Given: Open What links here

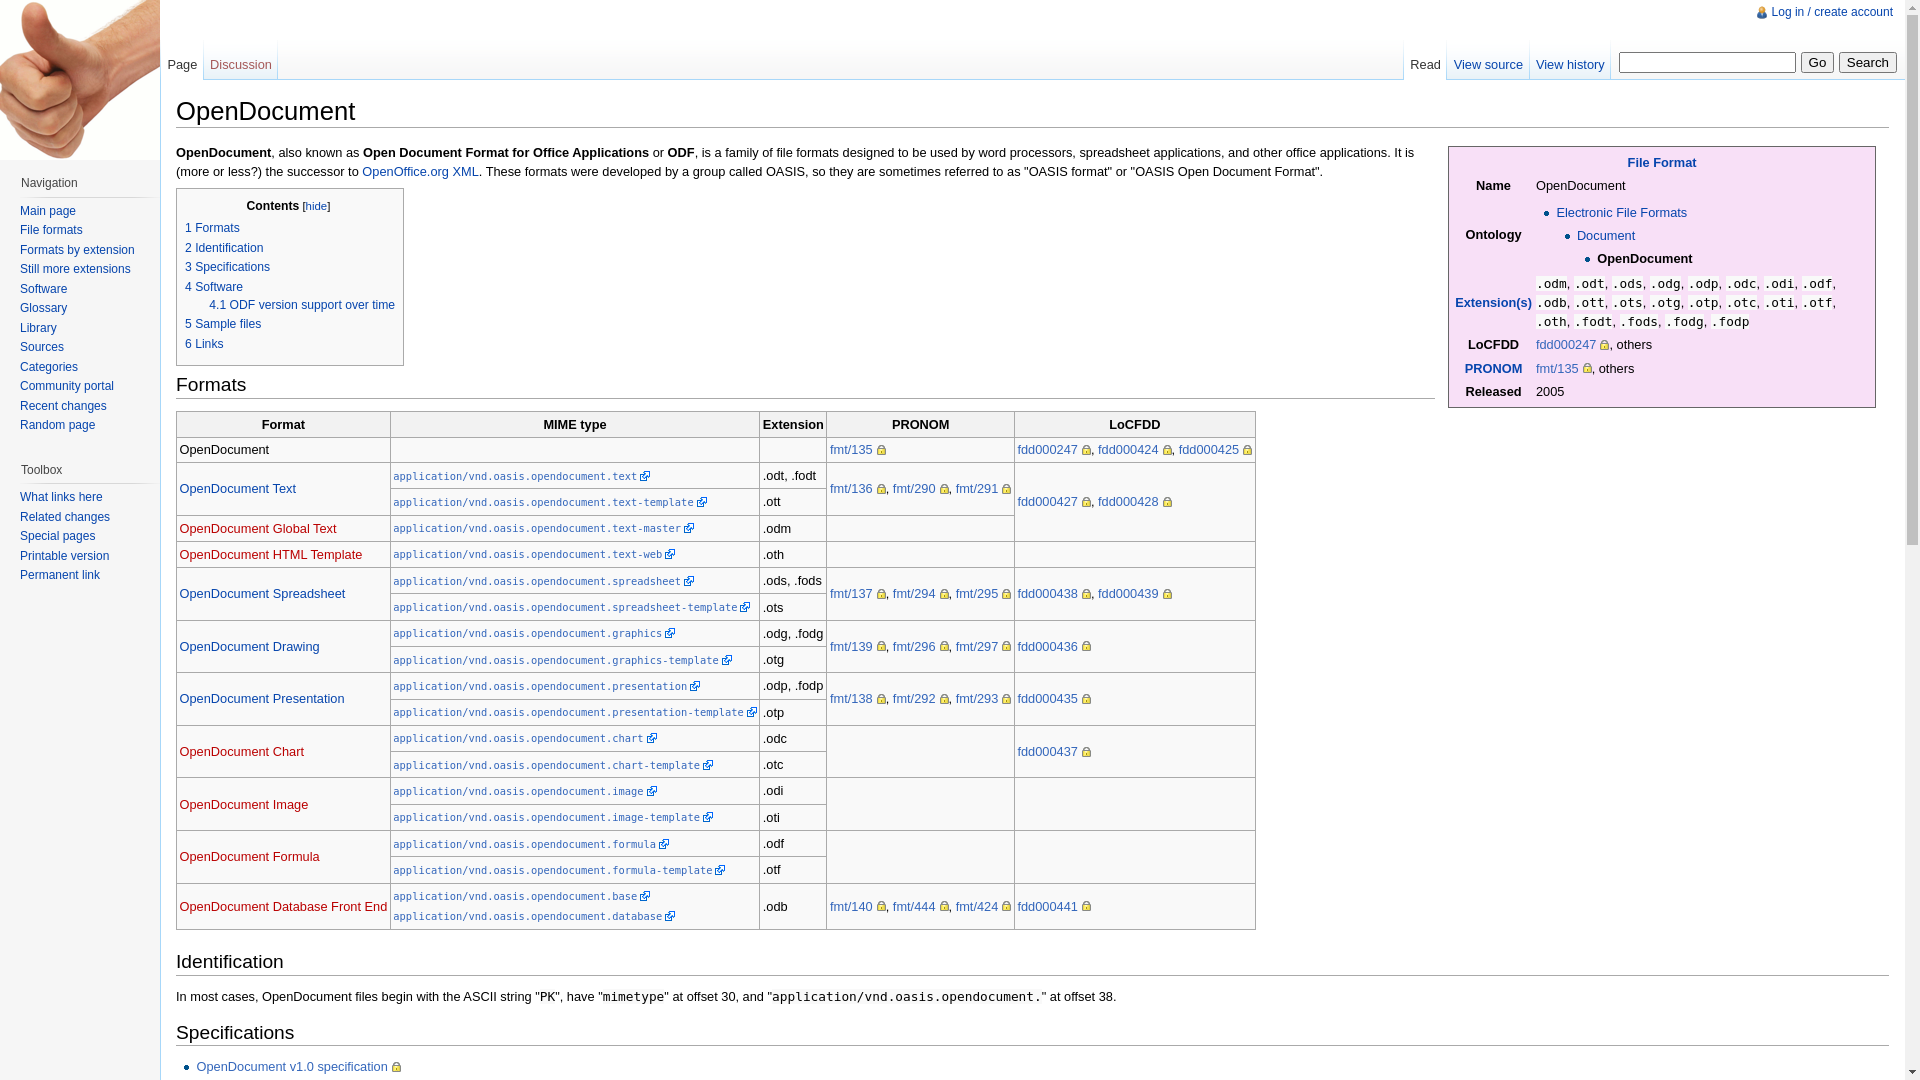Looking at the screenshot, I should pos(61,497).
